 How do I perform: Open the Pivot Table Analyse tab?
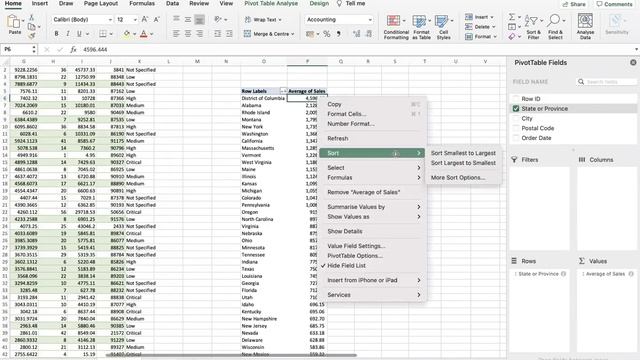pyautogui.click(x=271, y=3)
